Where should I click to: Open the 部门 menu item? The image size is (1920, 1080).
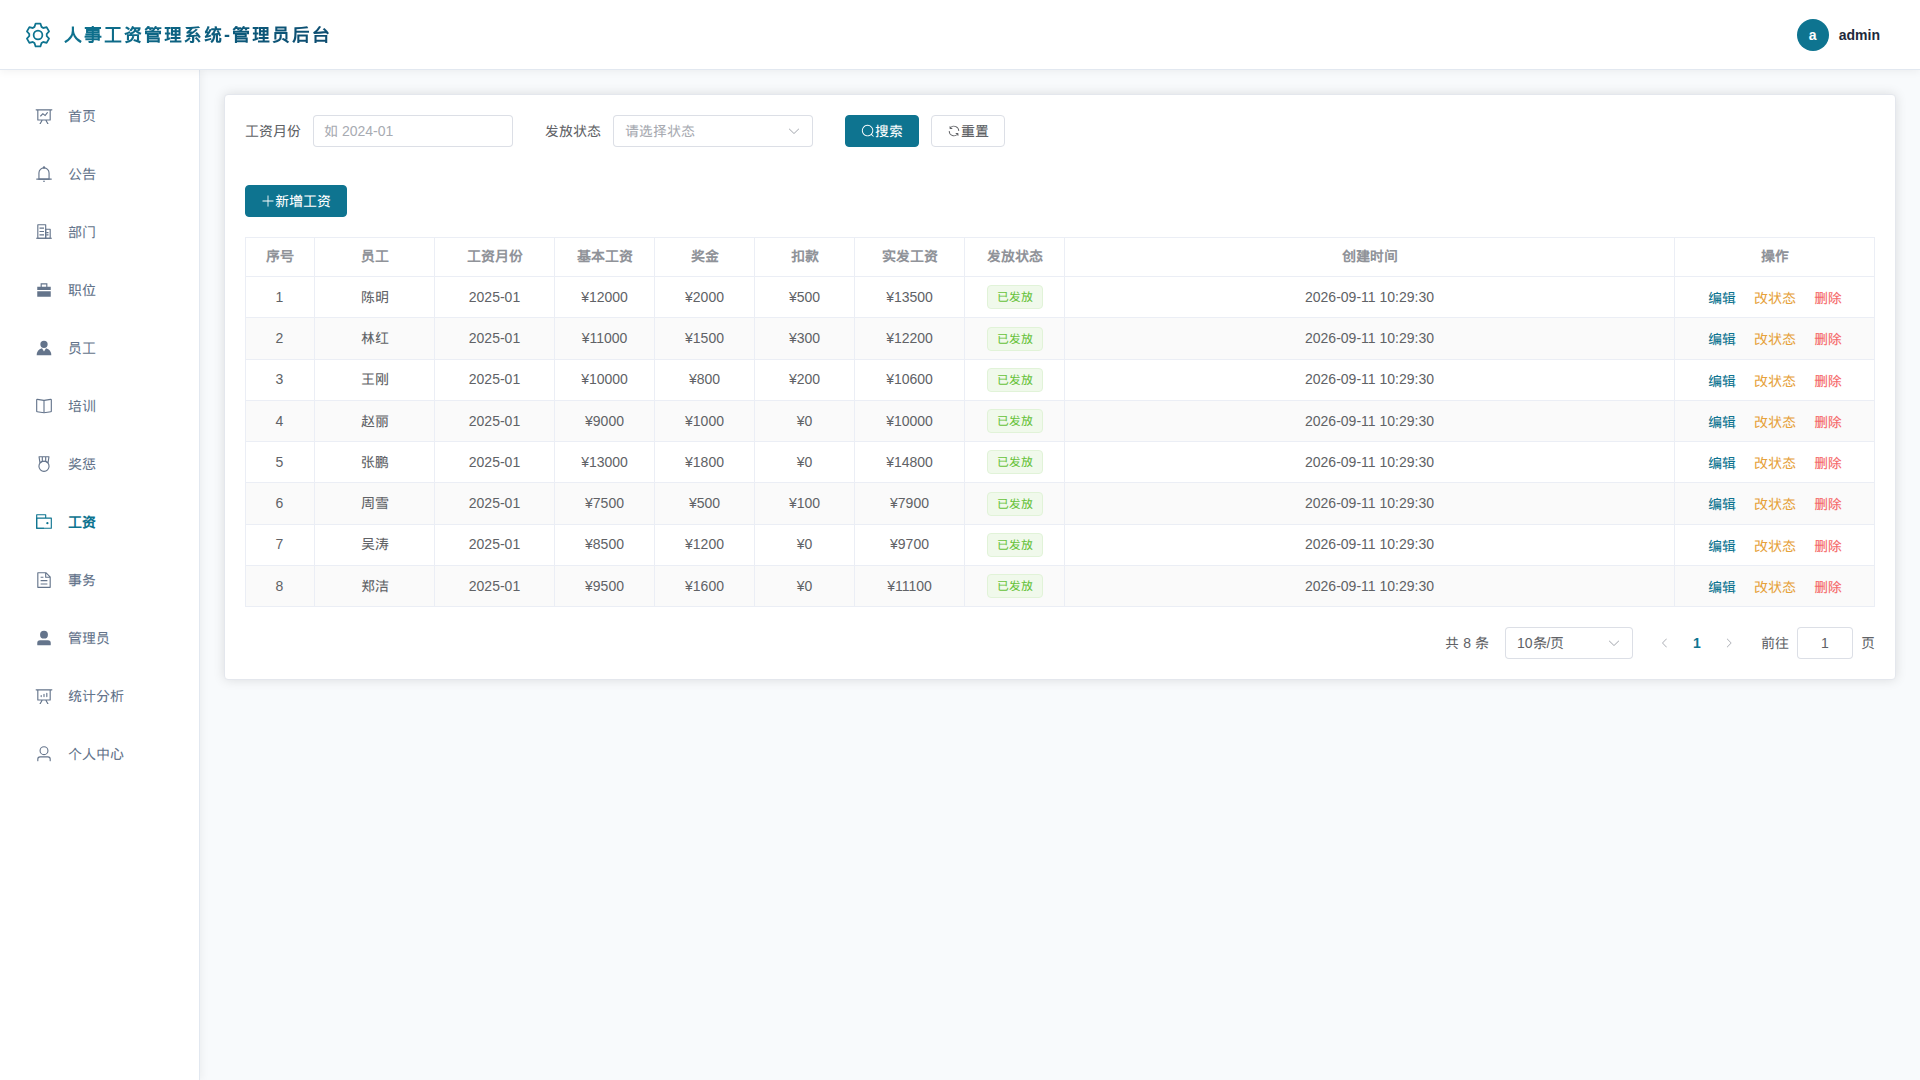(x=100, y=232)
